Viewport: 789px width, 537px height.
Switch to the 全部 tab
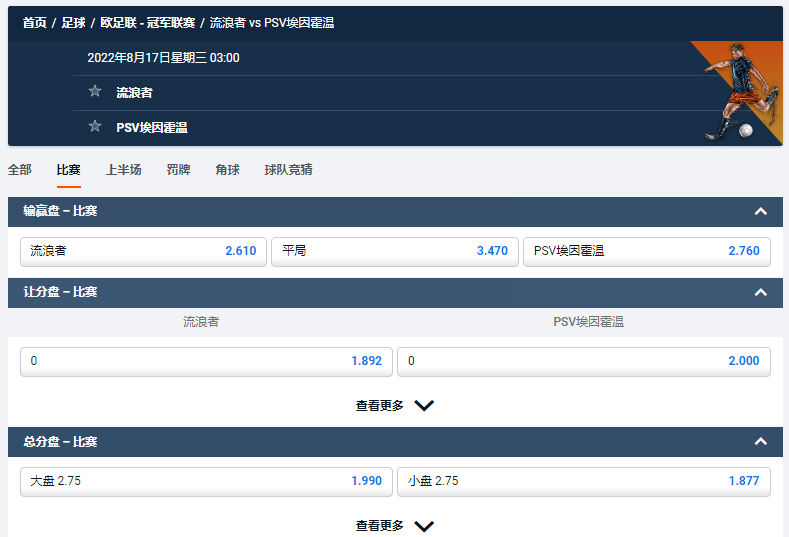[20, 170]
